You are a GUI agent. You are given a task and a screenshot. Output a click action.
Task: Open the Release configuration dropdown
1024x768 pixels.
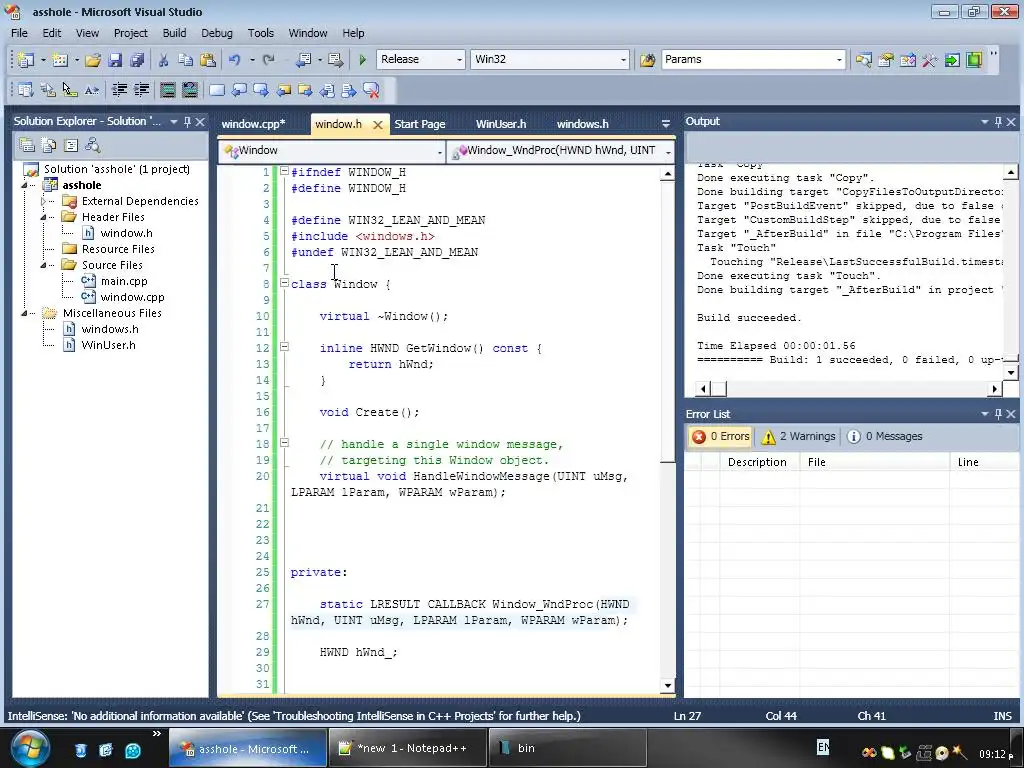459,59
